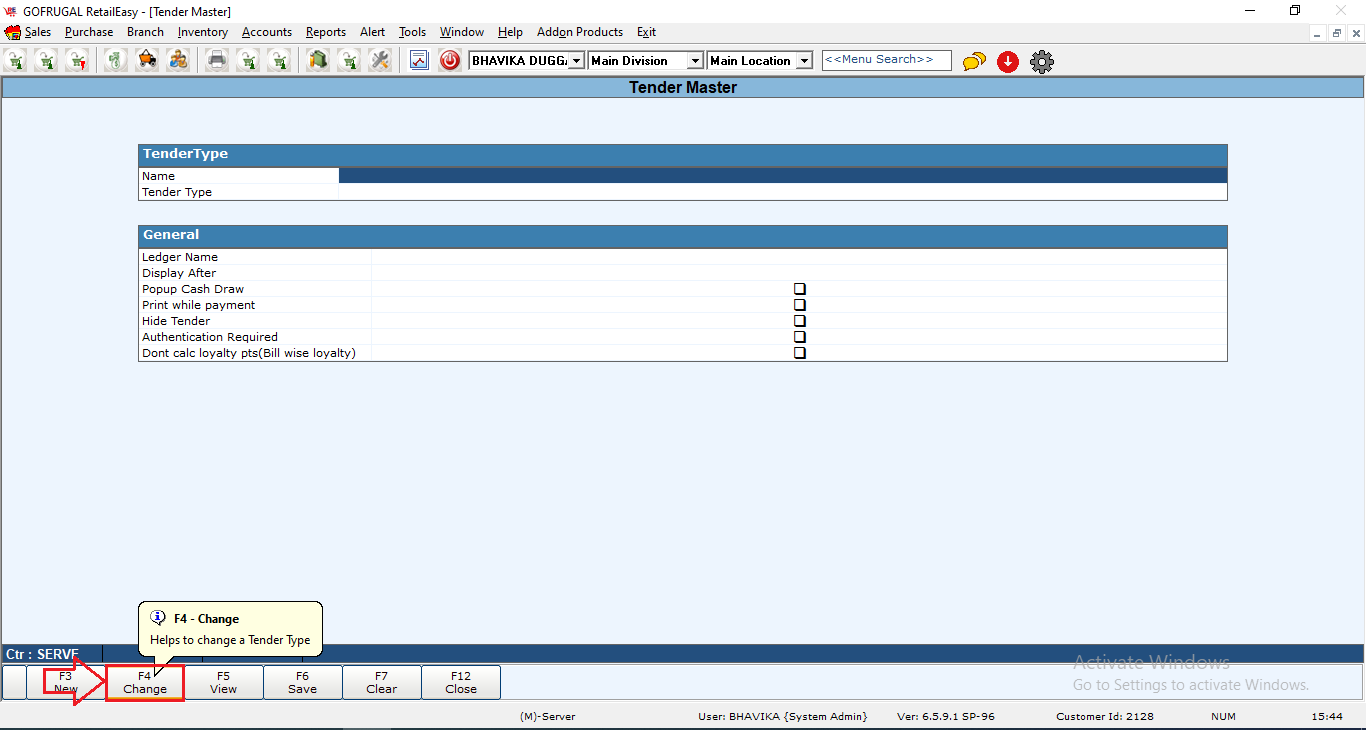Click the Ledger Name value field
Screen dimensions: 1366x730
click(799, 257)
